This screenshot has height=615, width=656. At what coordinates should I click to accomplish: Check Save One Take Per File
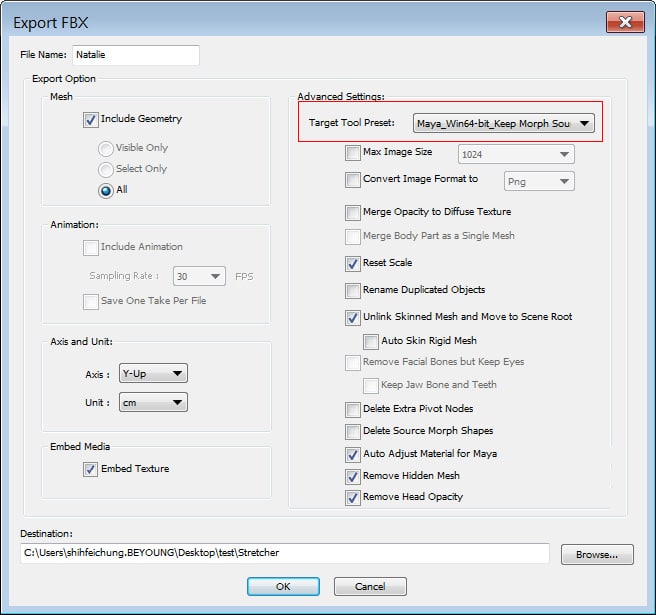click(90, 302)
